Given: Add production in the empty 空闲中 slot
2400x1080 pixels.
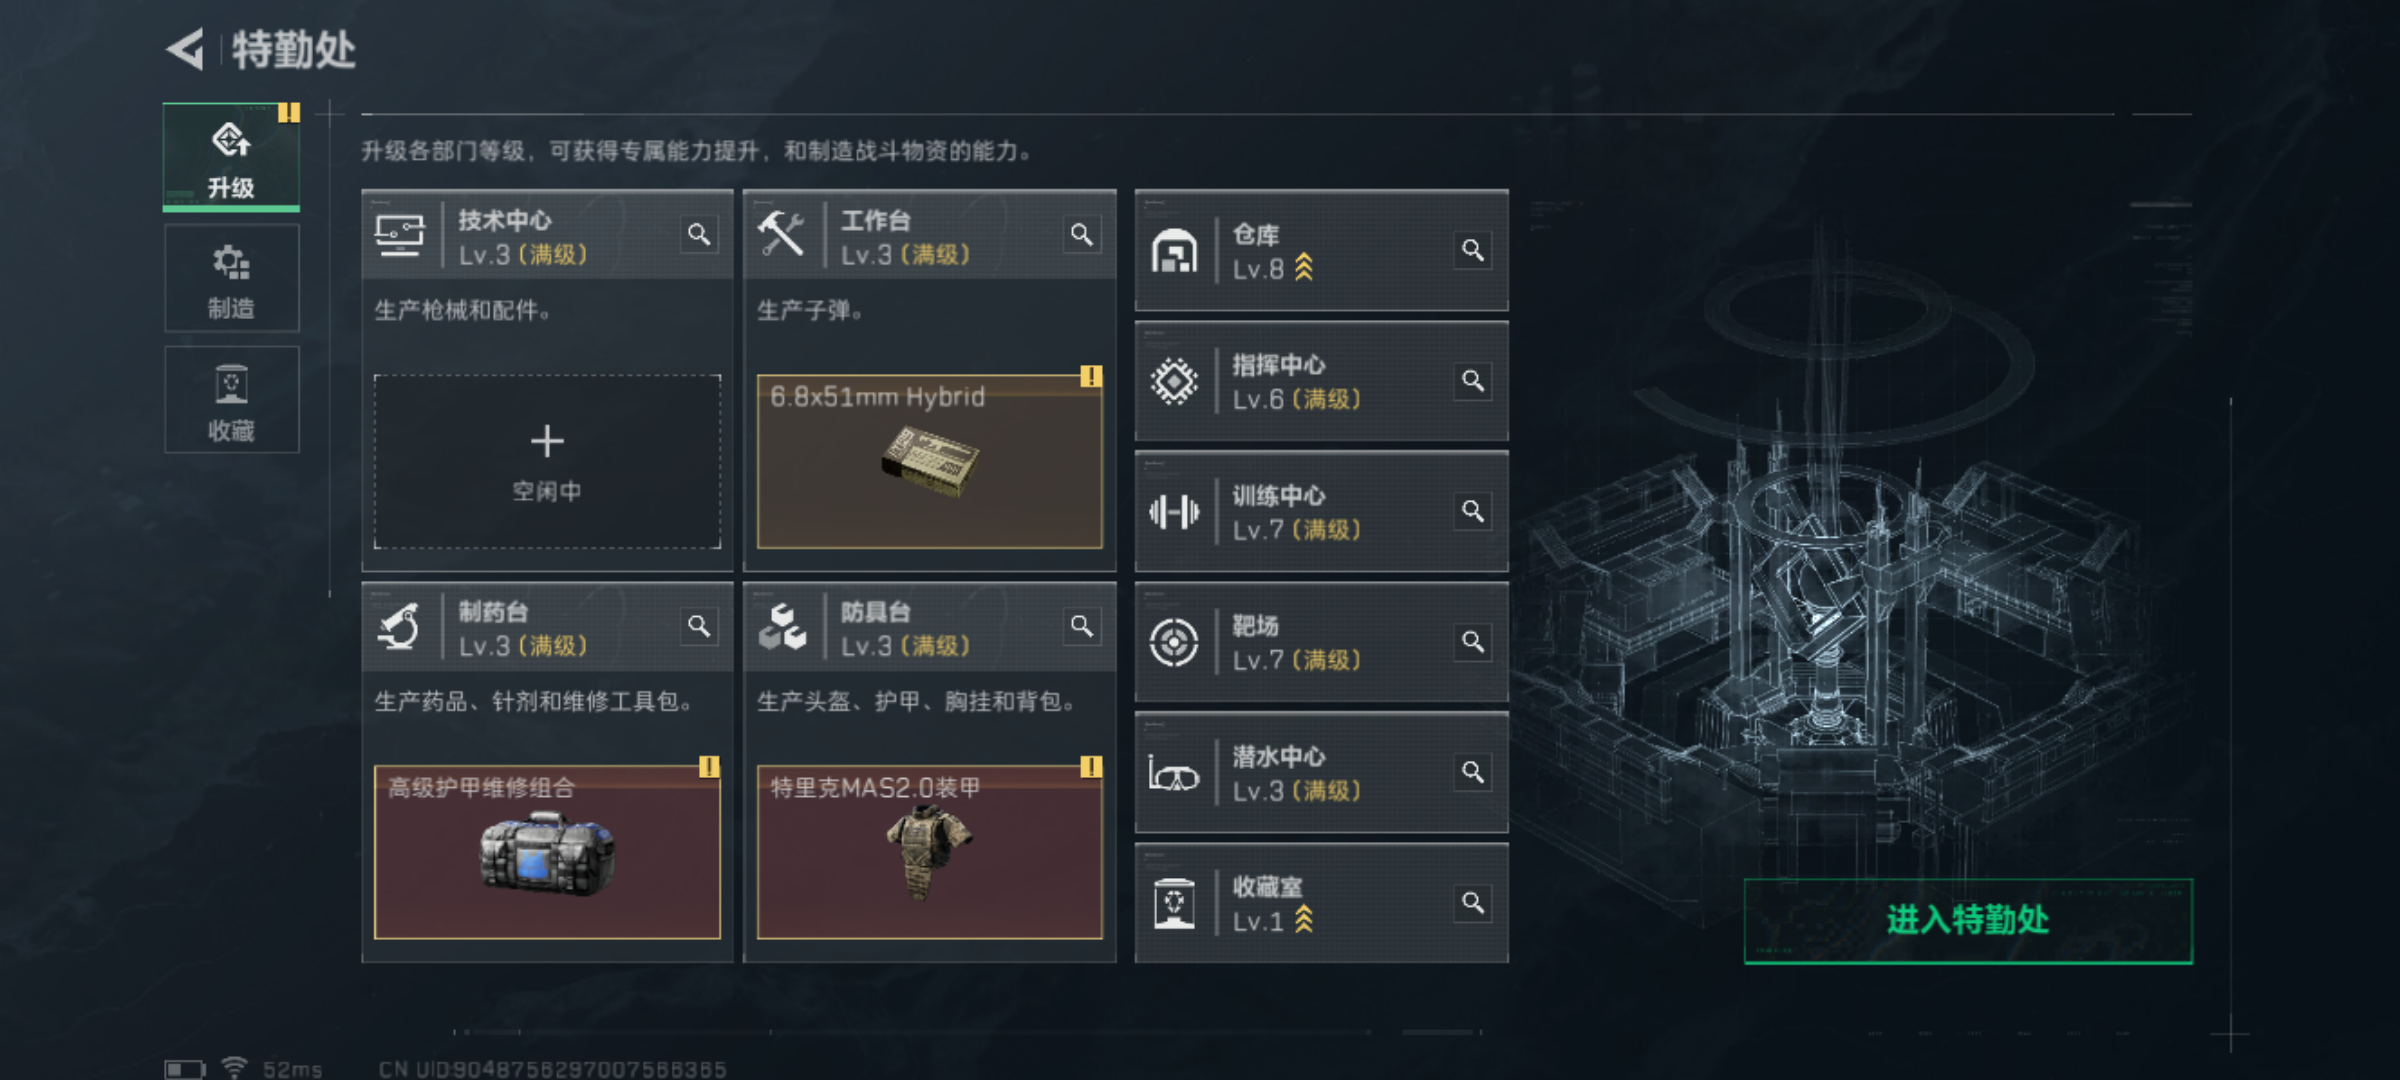Looking at the screenshot, I should tap(547, 461).
